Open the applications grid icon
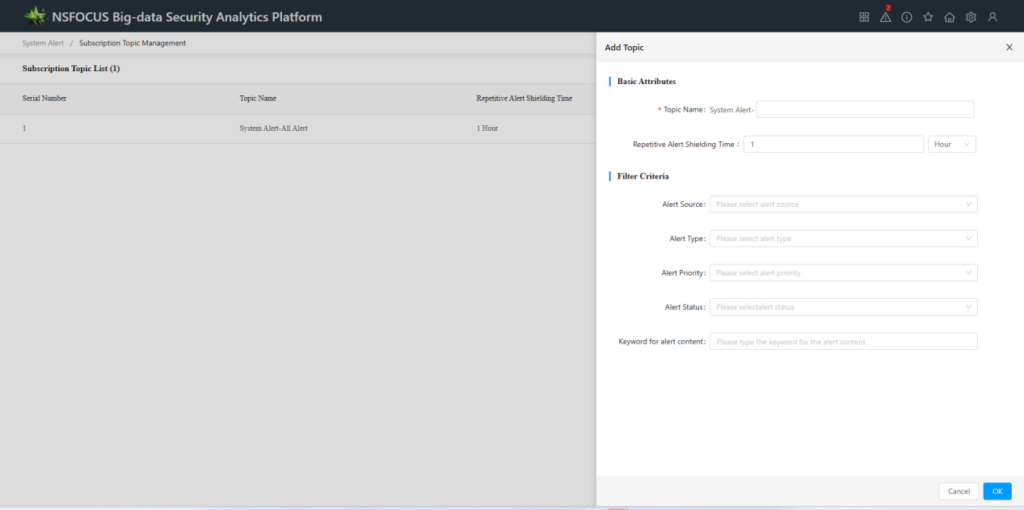This screenshot has height=510, width=1024. tap(864, 17)
